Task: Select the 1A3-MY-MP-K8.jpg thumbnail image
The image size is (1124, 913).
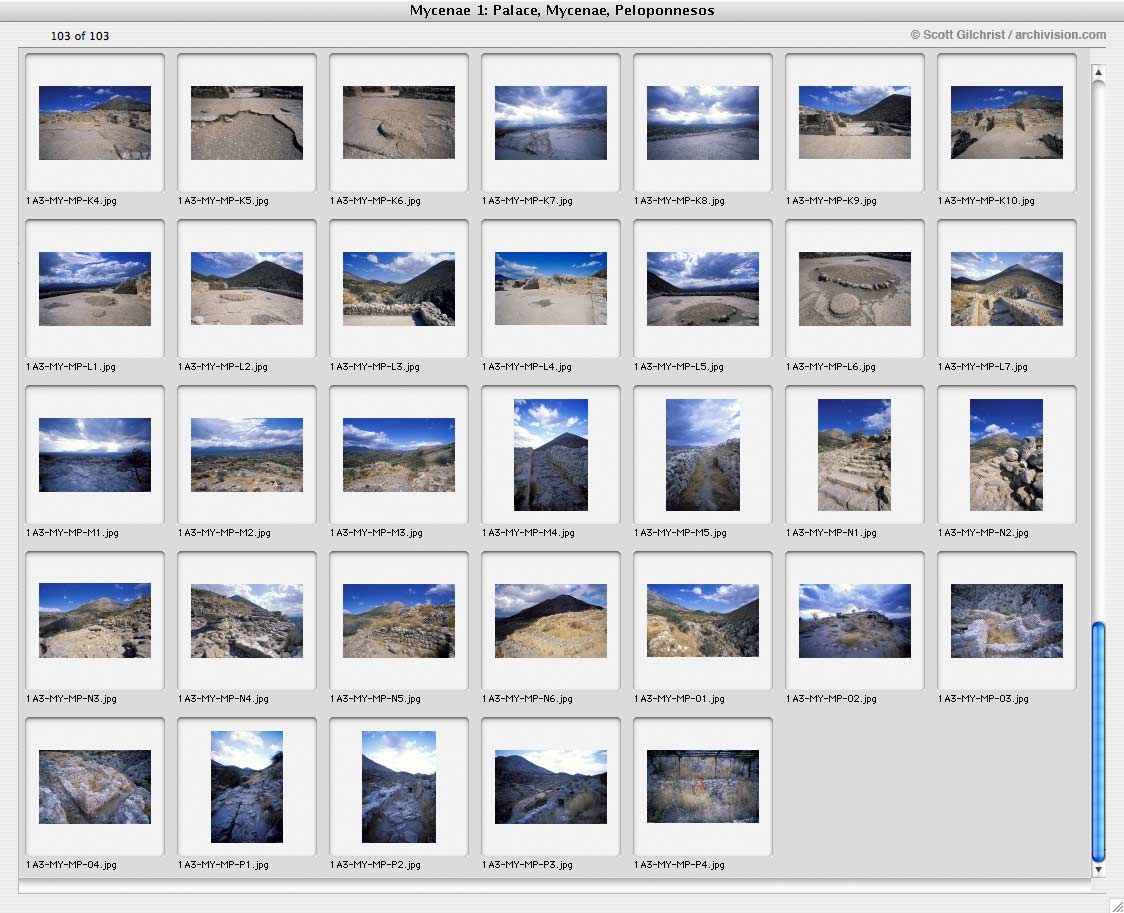Action: point(702,123)
